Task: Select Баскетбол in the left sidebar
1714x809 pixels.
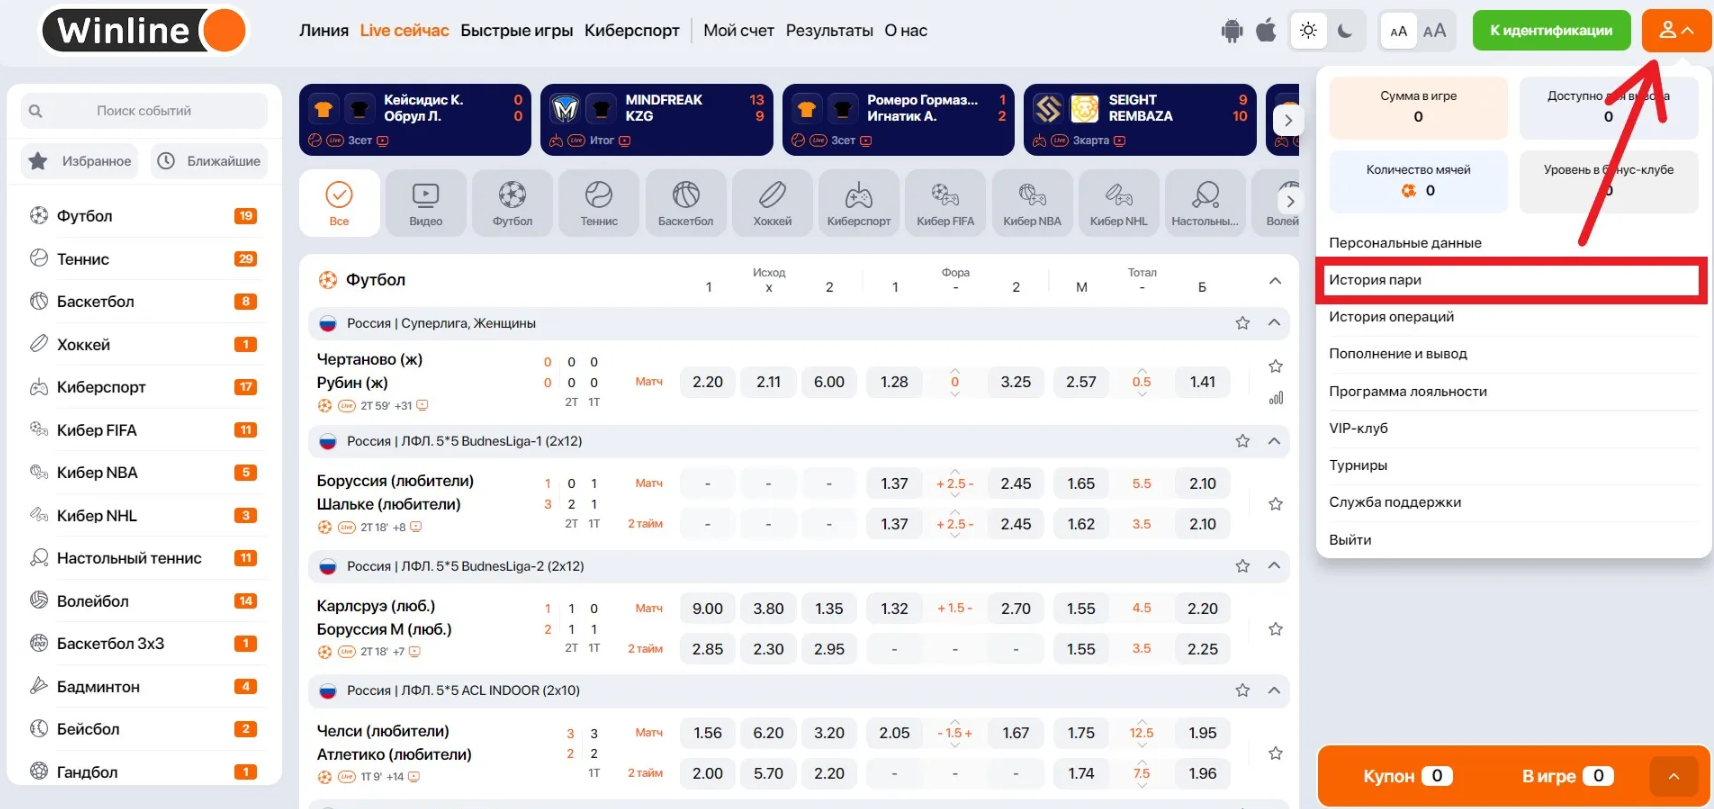Action: click(x=144, y=301)
